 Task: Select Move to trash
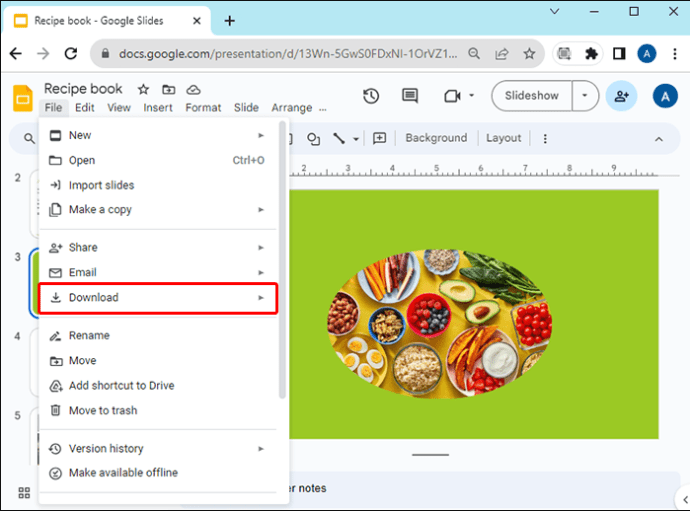(x=157, y=410)
